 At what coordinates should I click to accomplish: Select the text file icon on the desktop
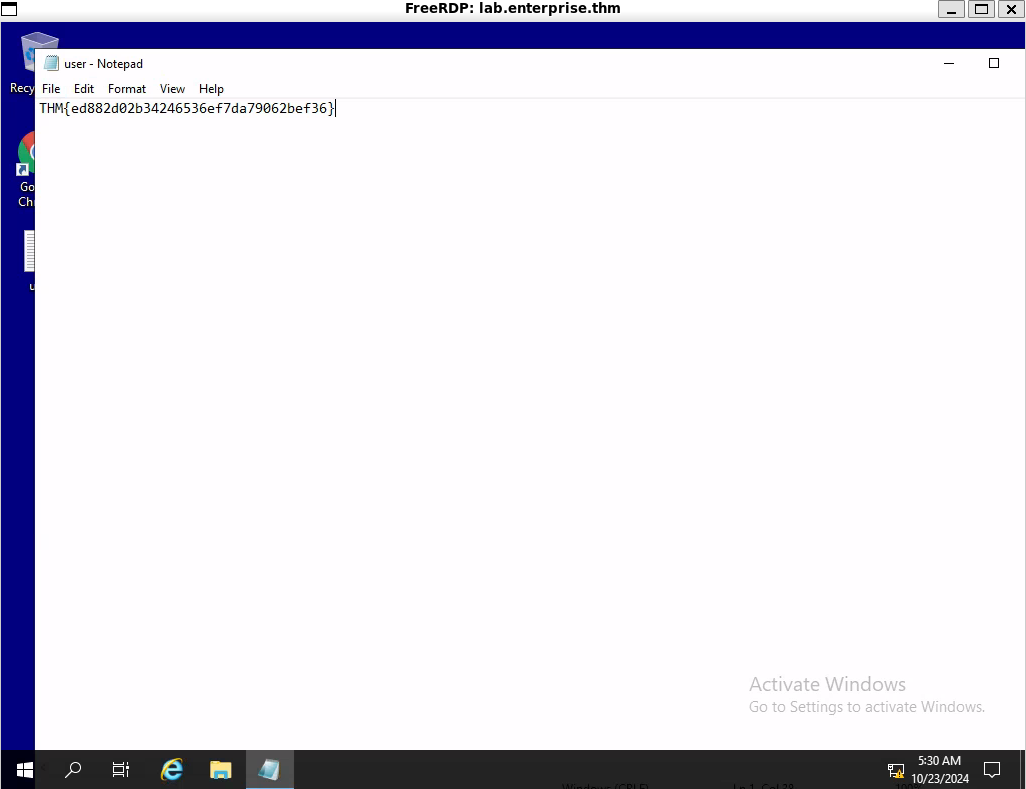point(29,260)
